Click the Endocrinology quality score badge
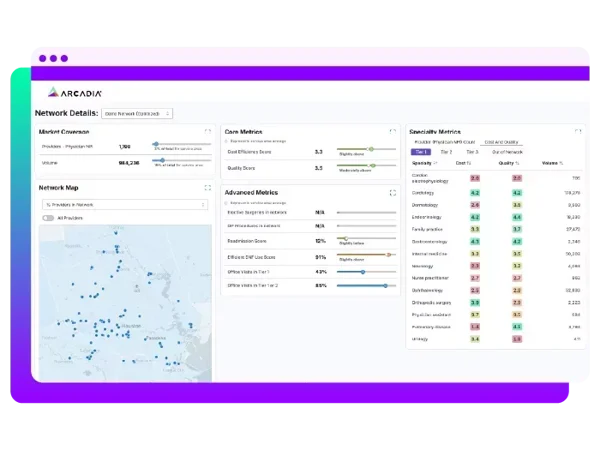Screen dimensions: 600x450 517,217
